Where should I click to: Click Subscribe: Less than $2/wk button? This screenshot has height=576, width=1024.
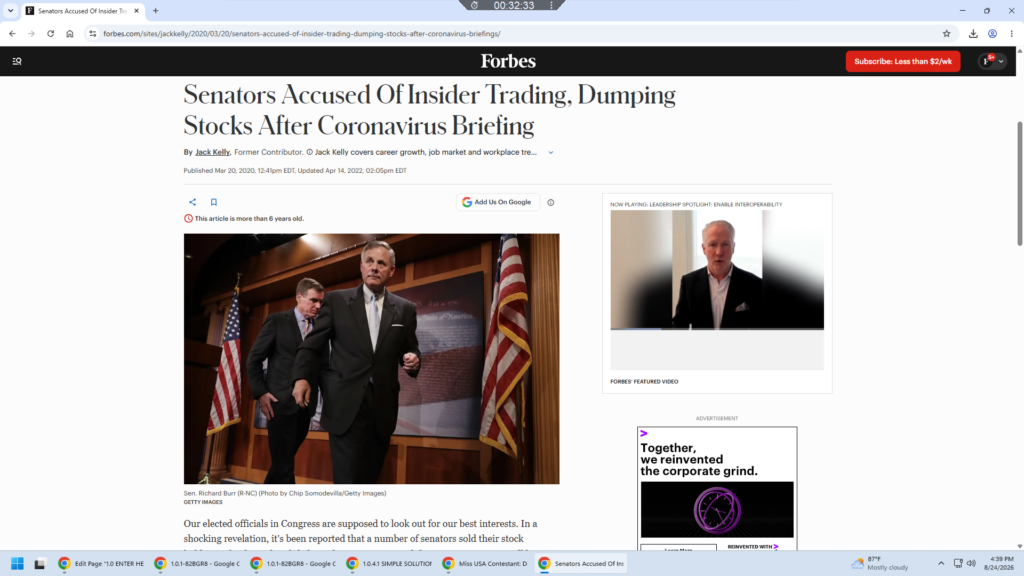[903, 61]
